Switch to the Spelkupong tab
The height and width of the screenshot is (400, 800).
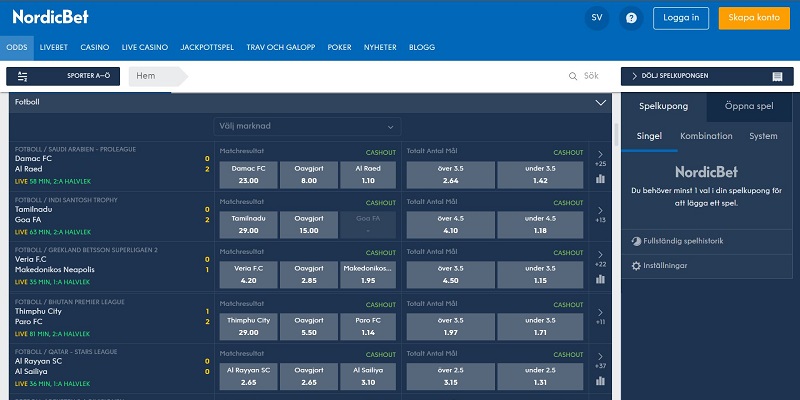664,107
